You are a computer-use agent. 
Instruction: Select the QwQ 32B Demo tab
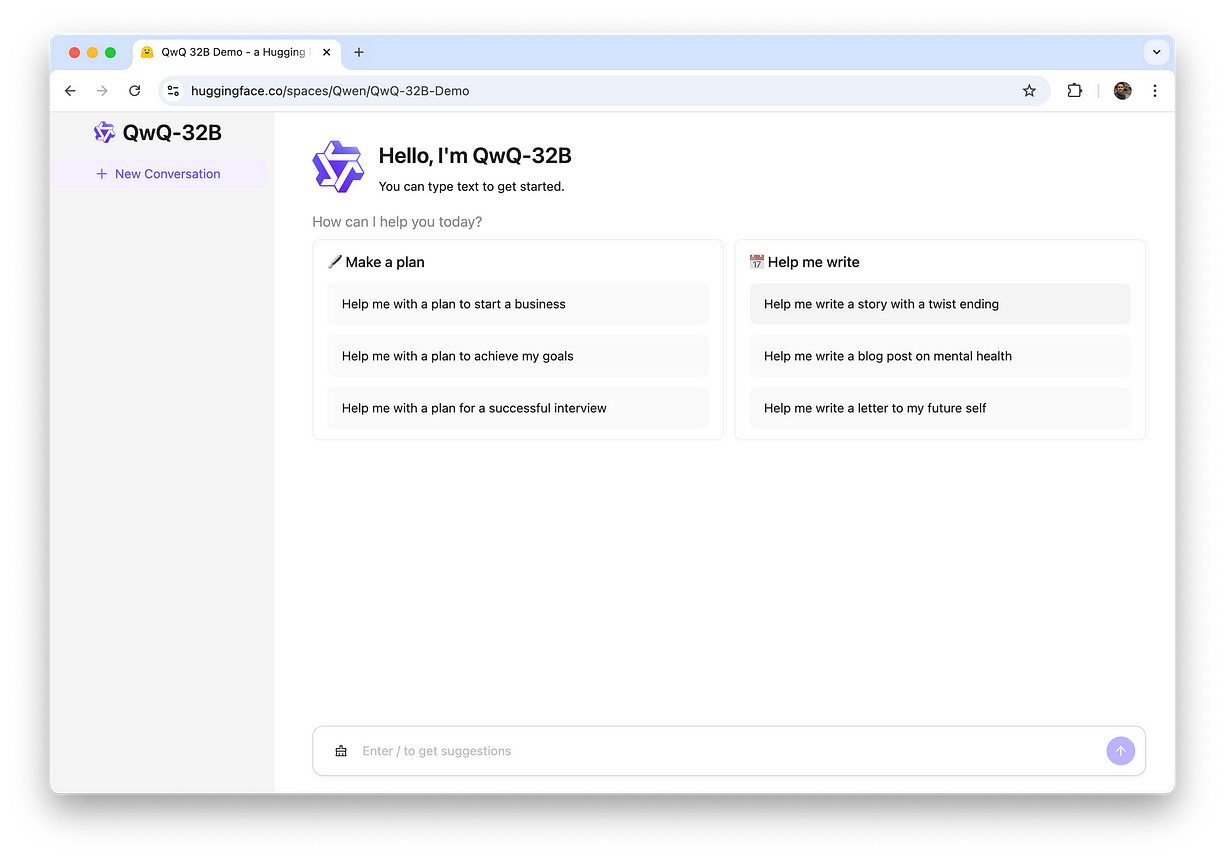[232, 52]
